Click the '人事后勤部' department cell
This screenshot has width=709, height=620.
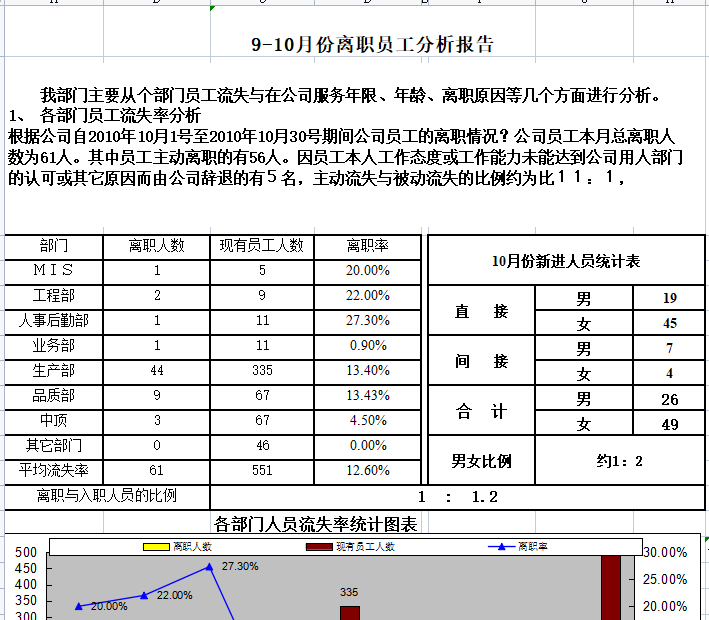pos(54,322)
